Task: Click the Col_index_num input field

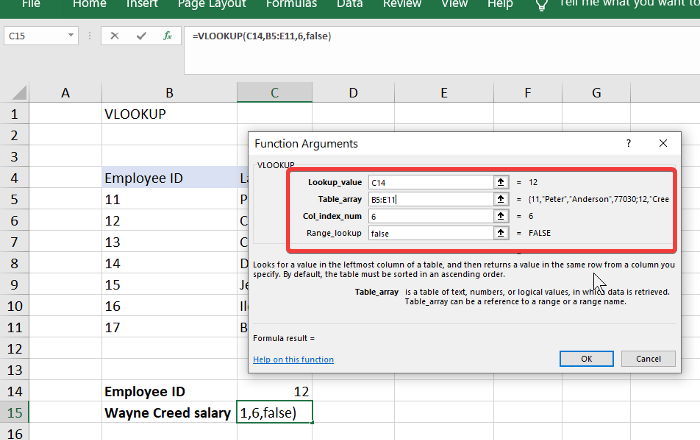Action: coord(430,216)
